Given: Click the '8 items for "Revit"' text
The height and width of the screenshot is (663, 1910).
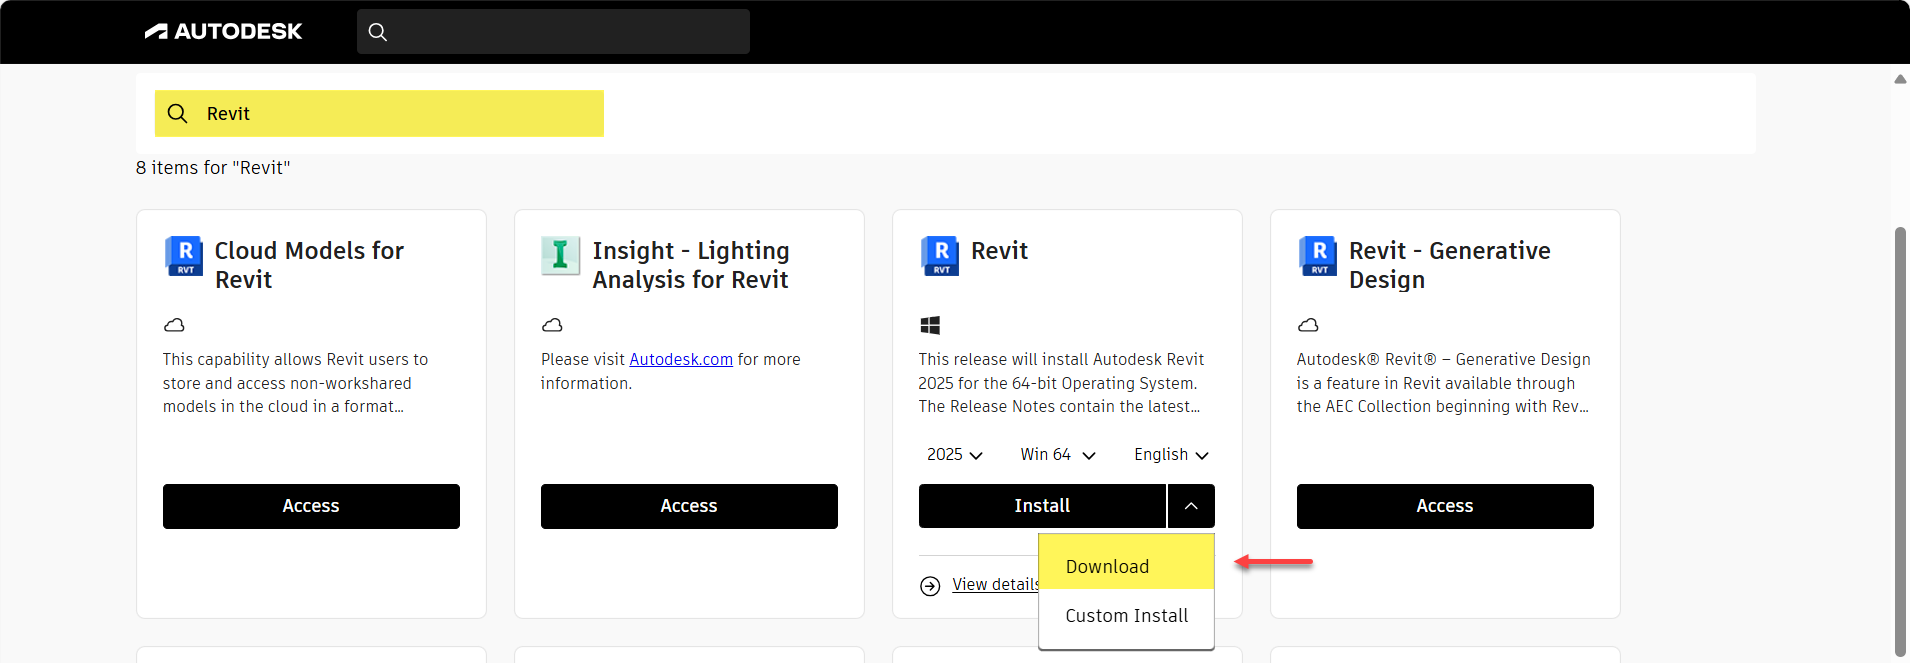Looking at the screenshot, I should pyautogui.click(x=213, y=168).
